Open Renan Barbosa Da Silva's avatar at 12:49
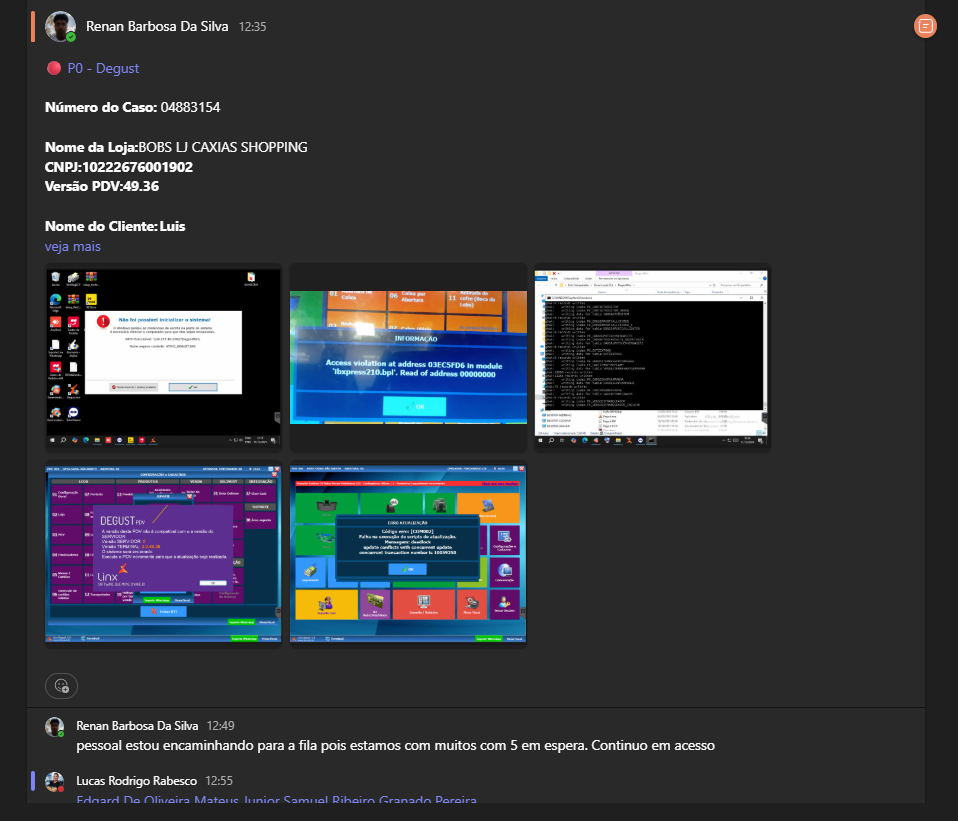This screenshot has width=958, height=821. (54, 727)
